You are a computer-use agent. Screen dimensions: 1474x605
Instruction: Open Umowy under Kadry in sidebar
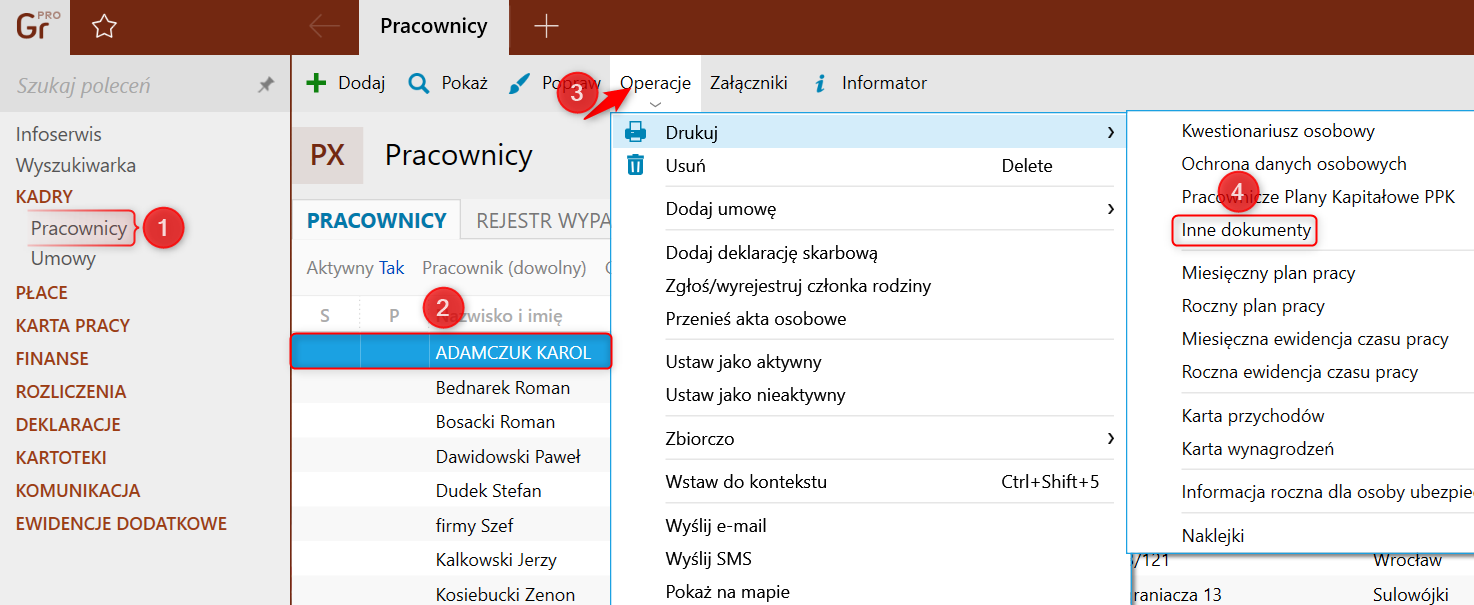[x=63, y=258]
